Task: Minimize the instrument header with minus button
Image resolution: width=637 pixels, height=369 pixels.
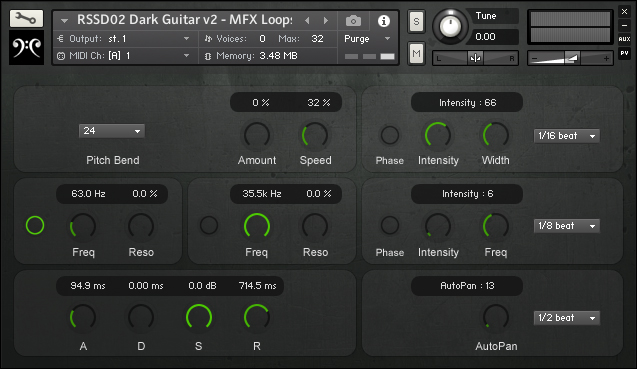Action: coord(624,25)
